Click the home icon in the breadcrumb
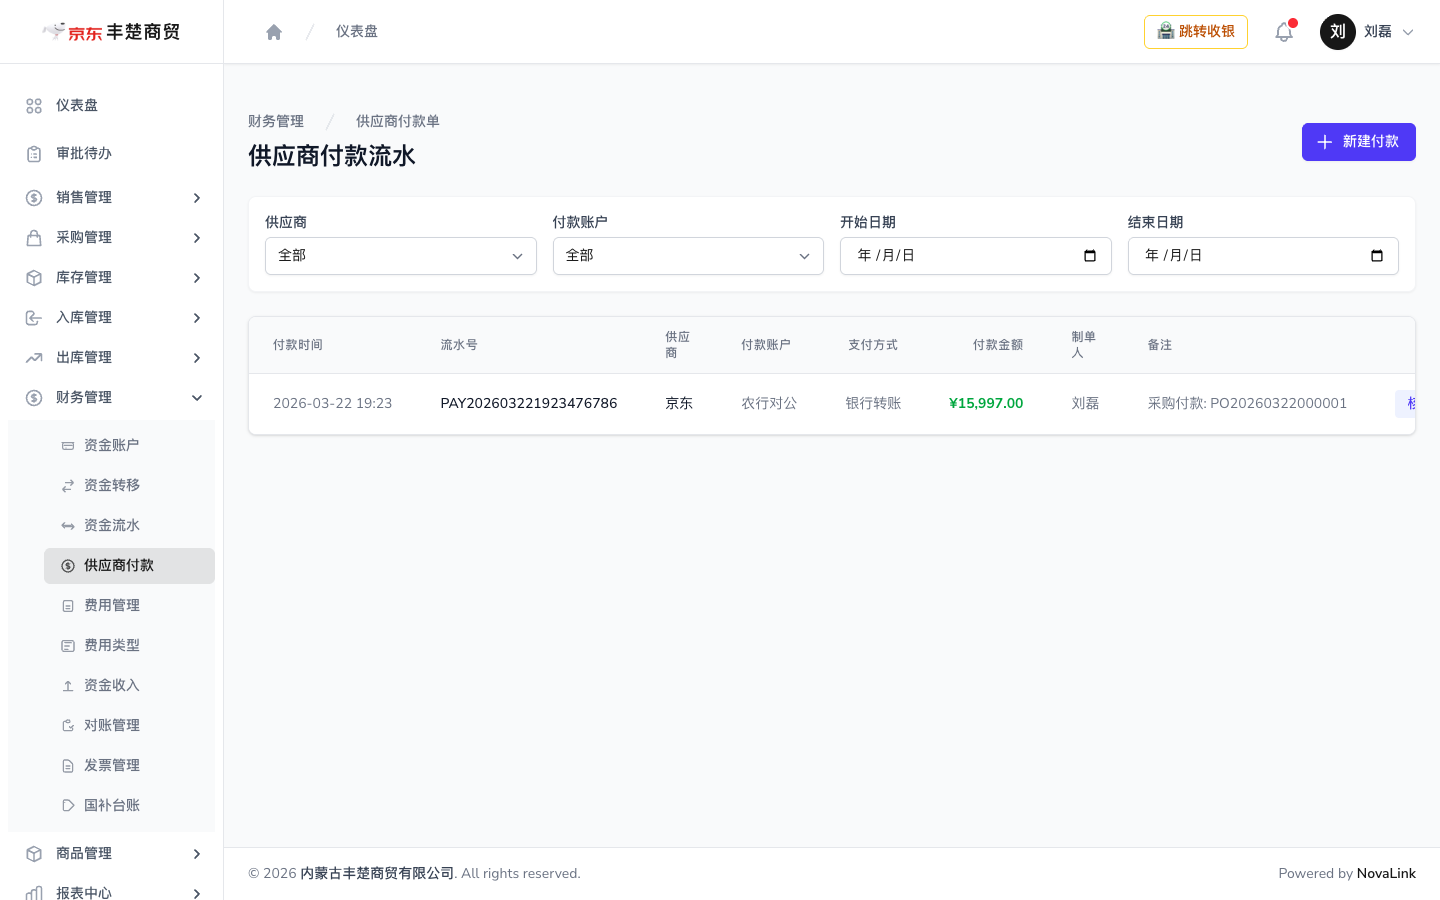This screenshot has width=1440, height=900. tap(274, 32)
